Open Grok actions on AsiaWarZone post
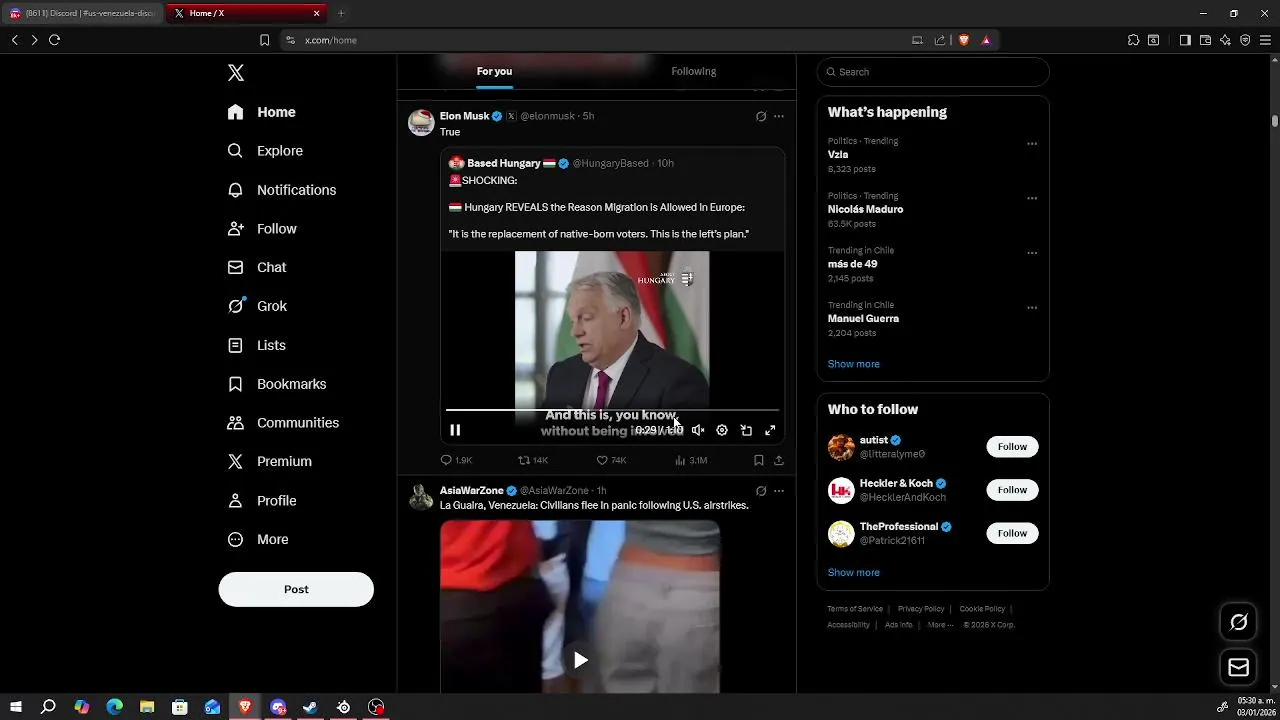The height and width of the screenshot is (720, 1280). click(x=761, y=491)
